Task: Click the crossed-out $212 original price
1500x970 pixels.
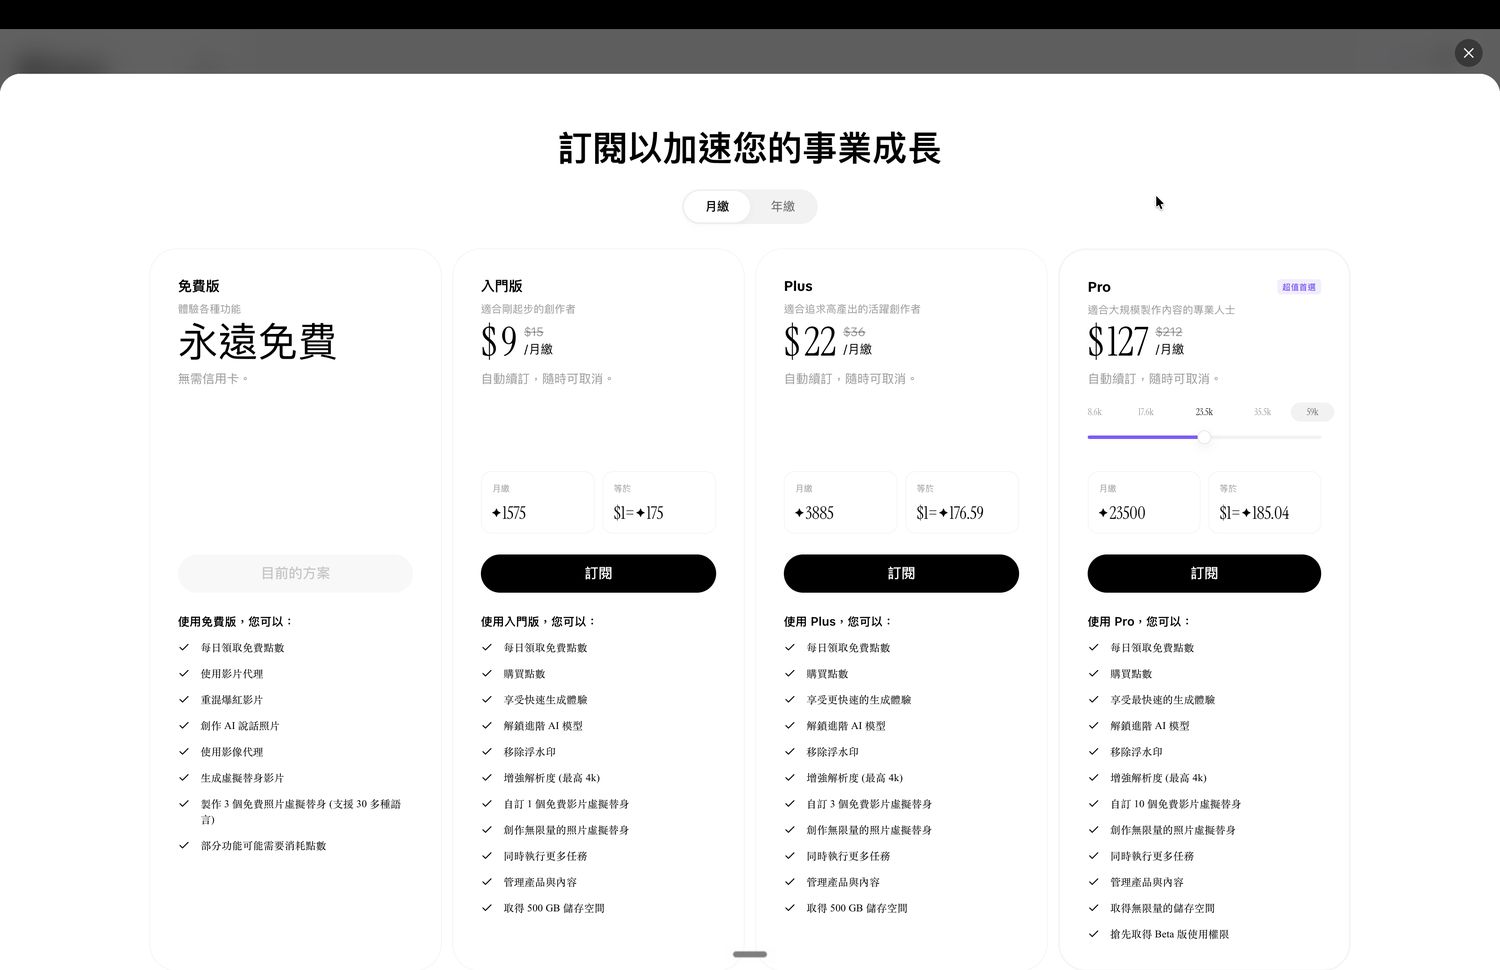Action: pyautogui.click(x=1169, y=332)
